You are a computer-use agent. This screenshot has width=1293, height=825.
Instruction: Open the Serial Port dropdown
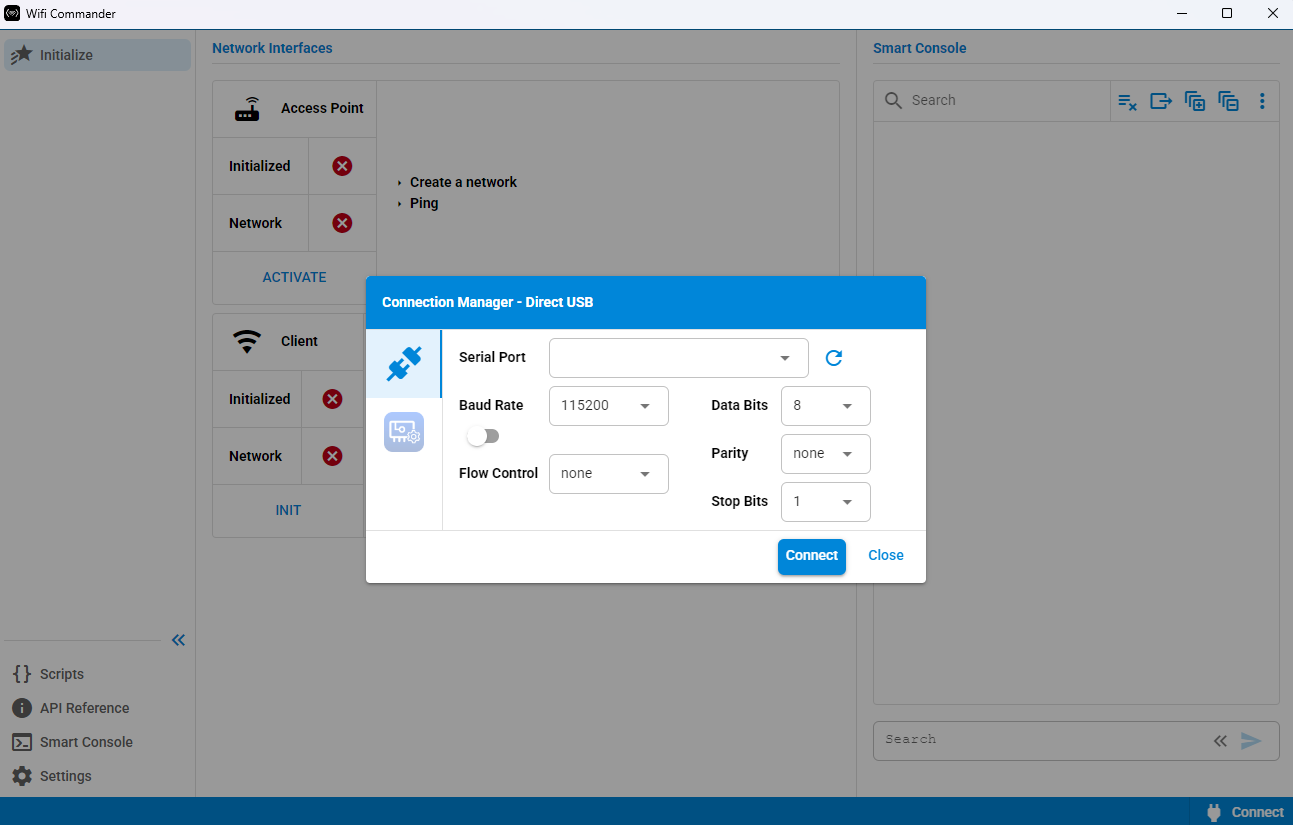point(679,358)
